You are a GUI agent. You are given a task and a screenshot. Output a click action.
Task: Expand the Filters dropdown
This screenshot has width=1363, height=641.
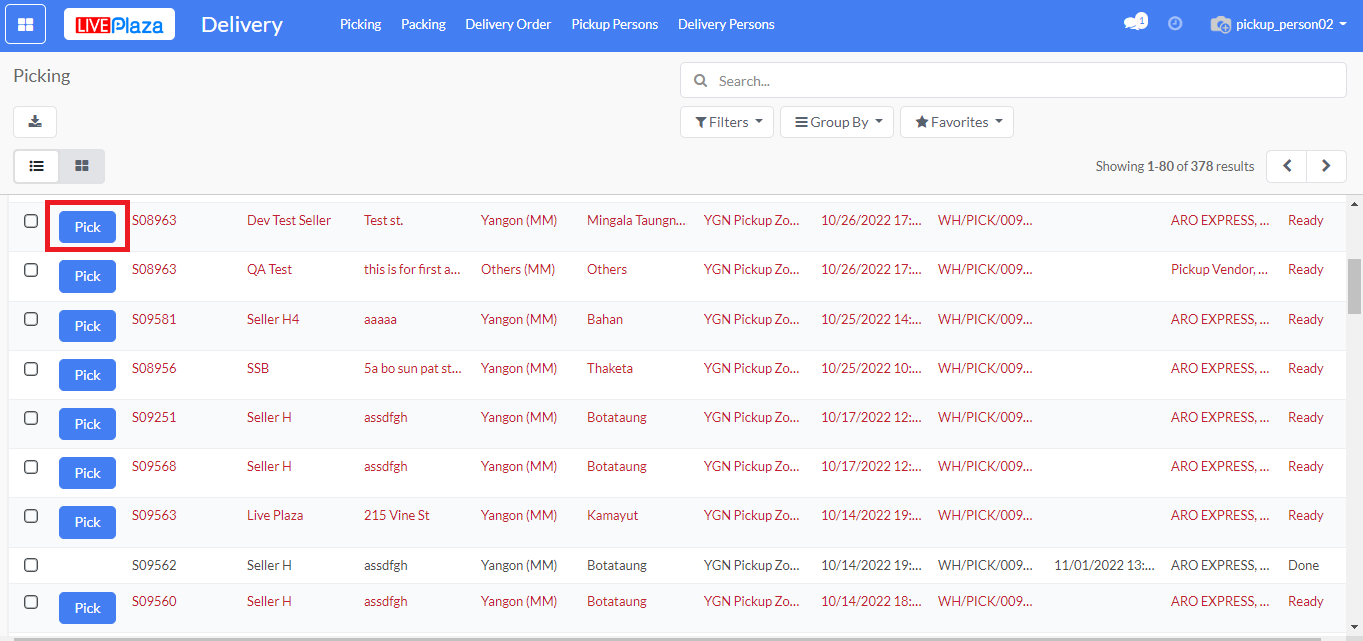click(727, 122)
